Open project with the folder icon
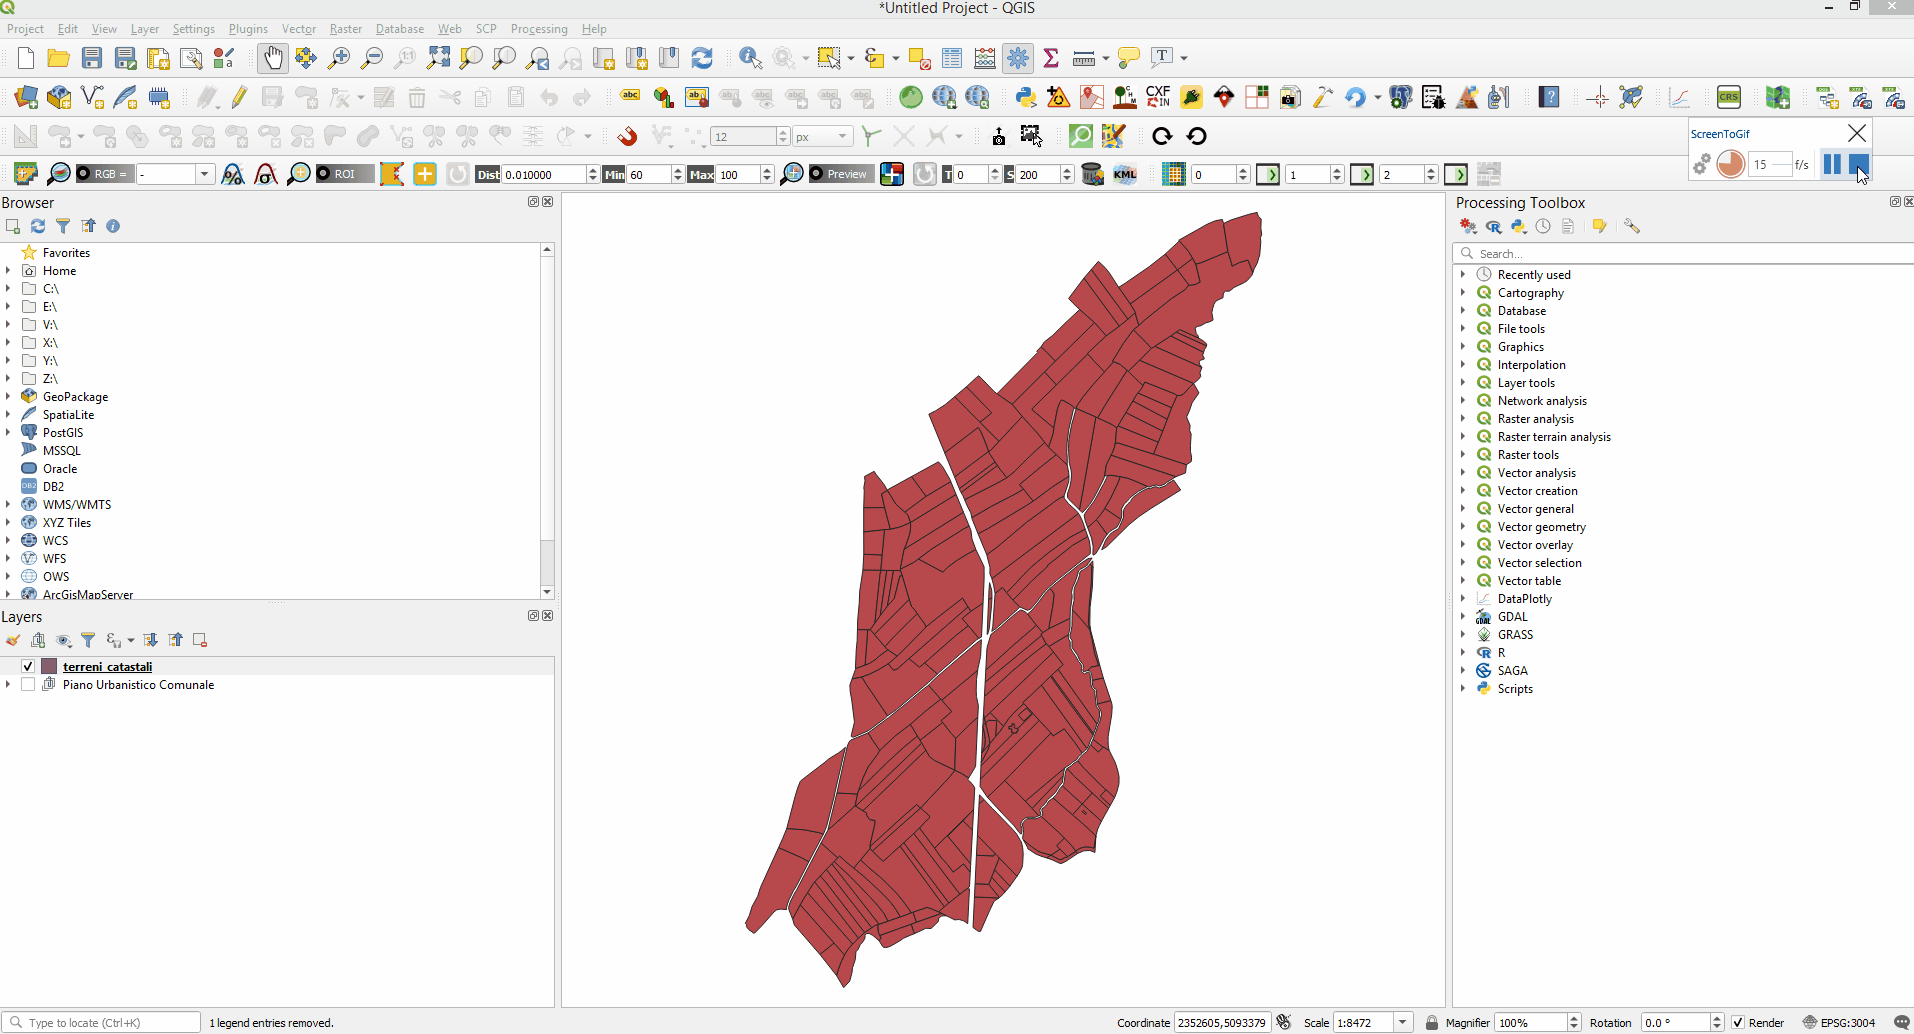This screenshot has width=1914, height=1034. (x=59, y=58)
